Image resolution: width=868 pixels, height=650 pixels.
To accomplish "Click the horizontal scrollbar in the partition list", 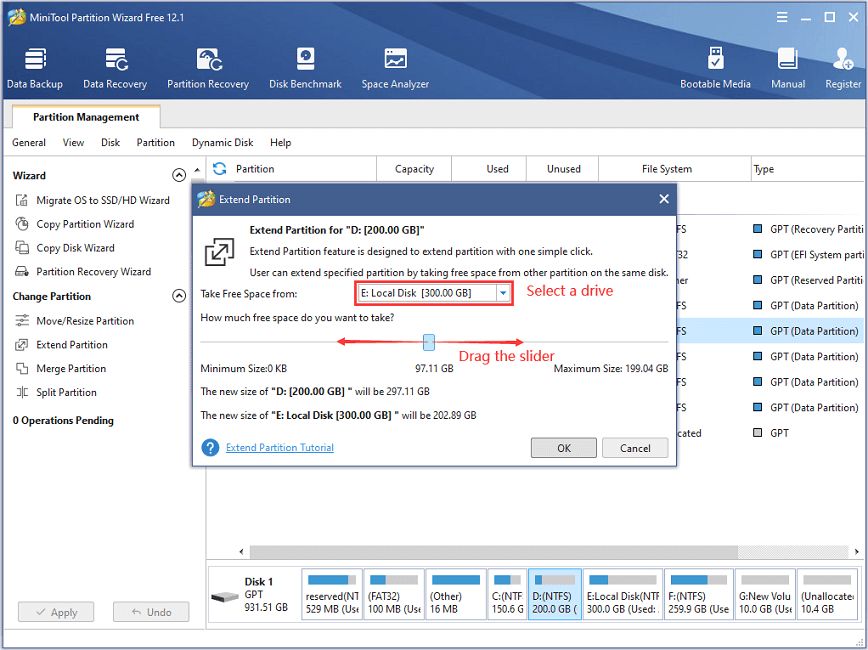I will (x=493, y=551).
